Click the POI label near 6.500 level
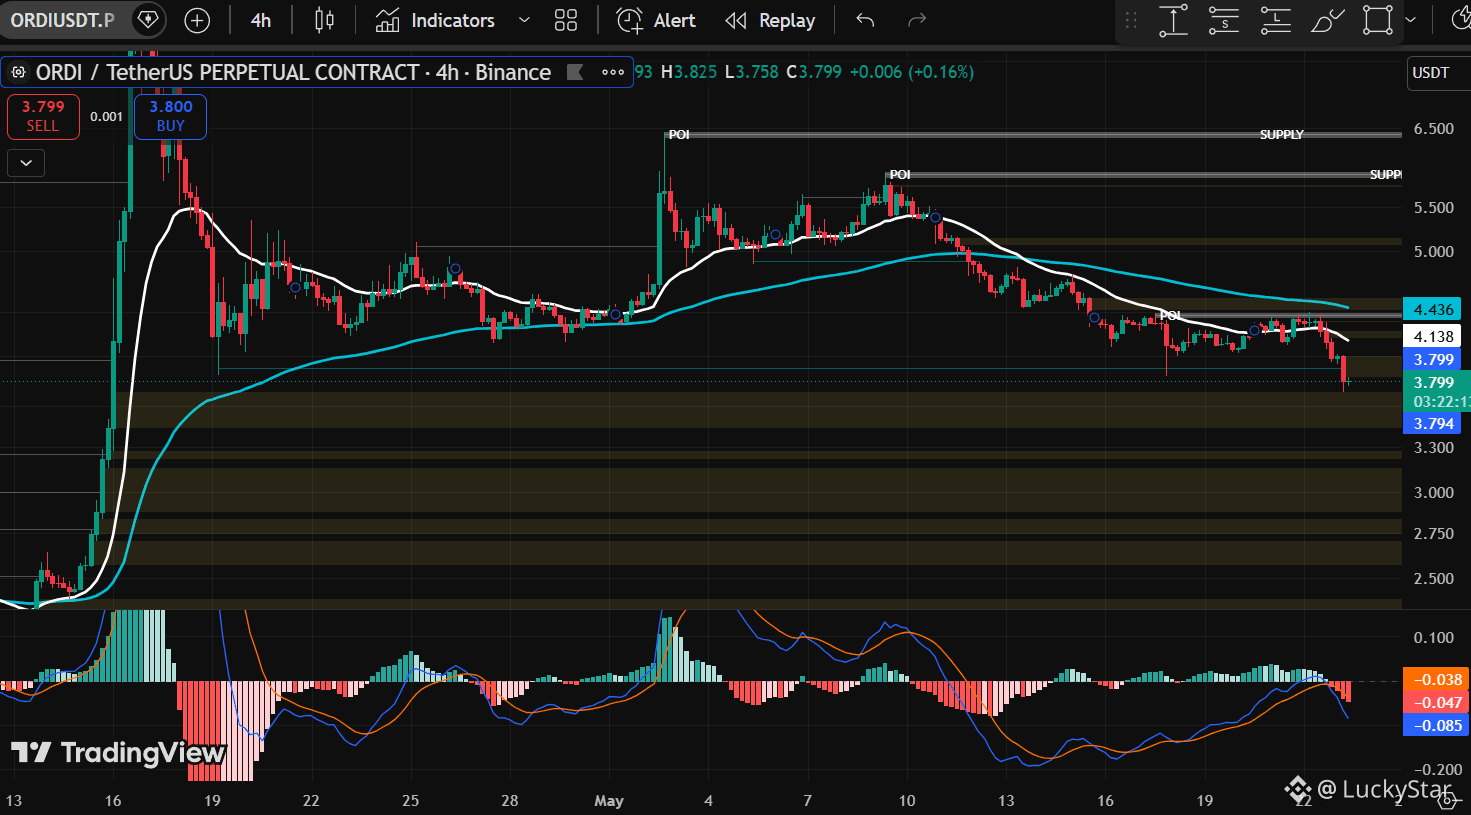Screen dimensions: 1471x815 [679, 135]
